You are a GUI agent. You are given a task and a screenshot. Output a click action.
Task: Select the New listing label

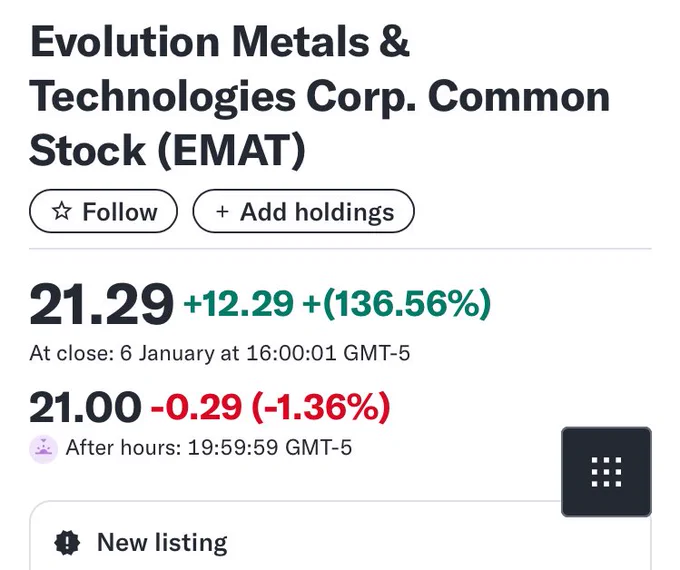[x=162, y=543]
